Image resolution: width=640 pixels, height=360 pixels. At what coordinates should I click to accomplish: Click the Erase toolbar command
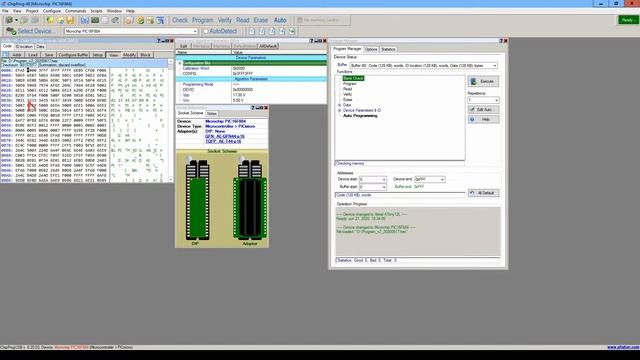(x=261, y=20)
